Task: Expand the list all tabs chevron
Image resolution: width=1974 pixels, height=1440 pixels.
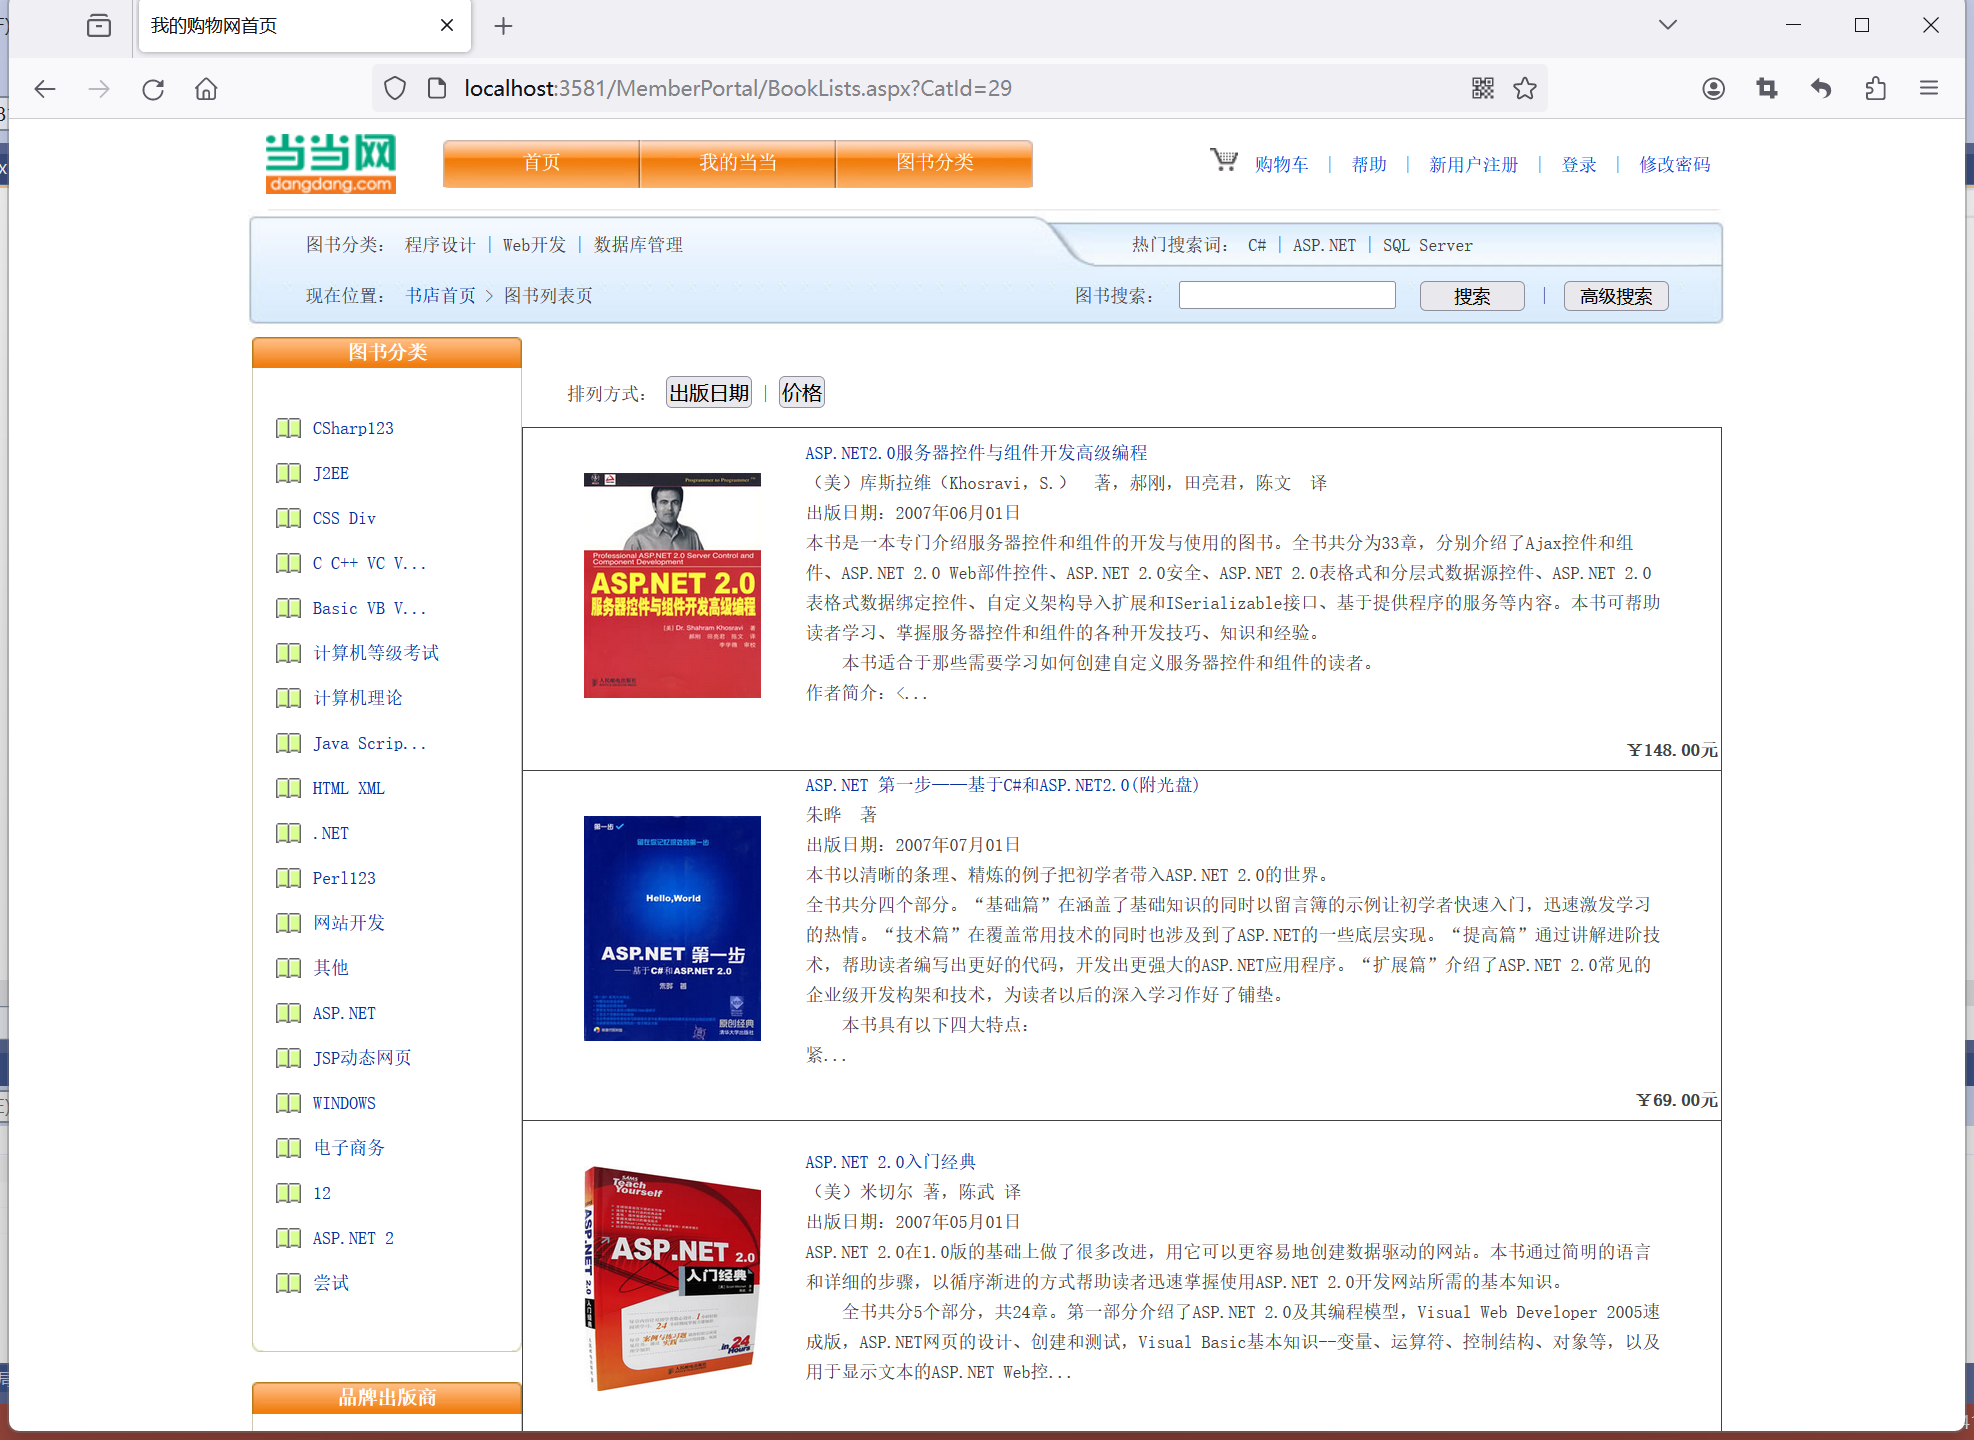Action: click(x=1667, y=25)
